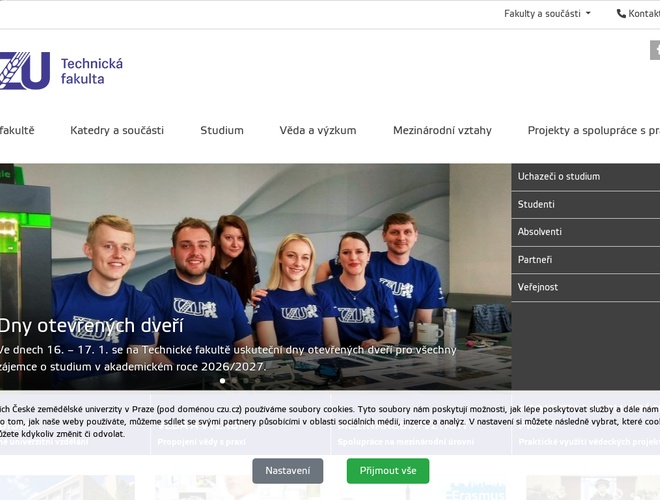Click the Dny otevřených dveří headline
The image size is (660, 500).
click(92, 325)
